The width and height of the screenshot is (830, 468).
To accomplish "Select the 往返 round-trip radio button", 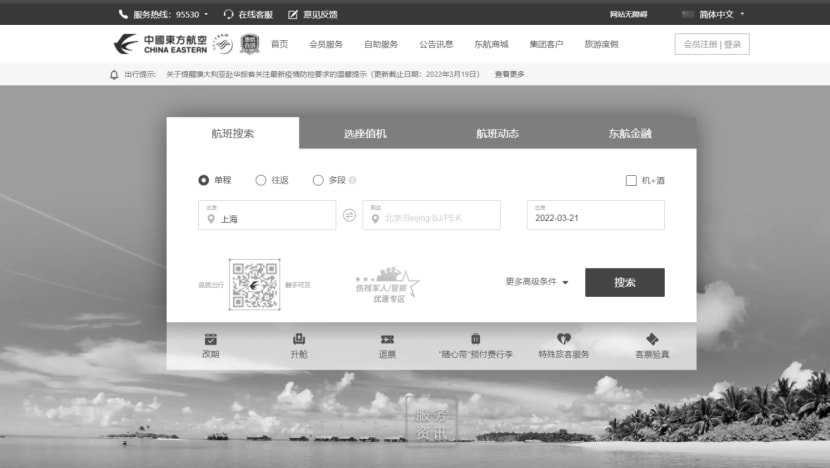I will click(261, 180).
